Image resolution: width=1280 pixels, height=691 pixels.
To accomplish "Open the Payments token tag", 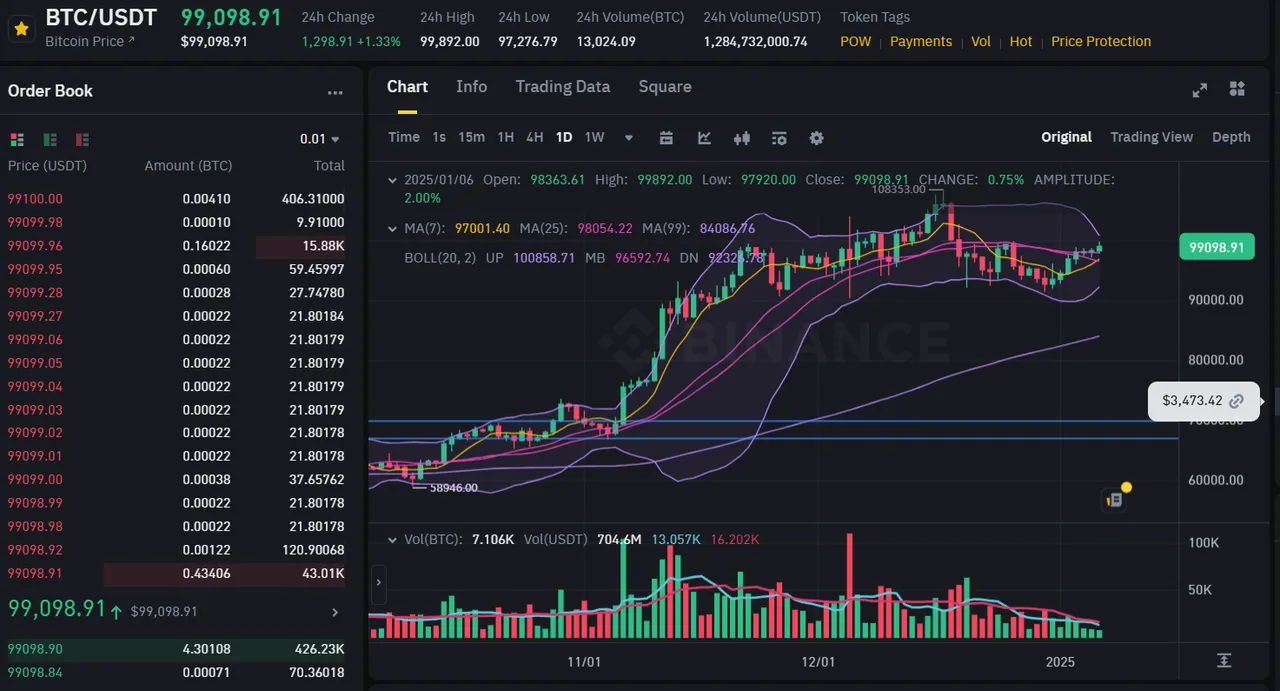I will (921, 41).
